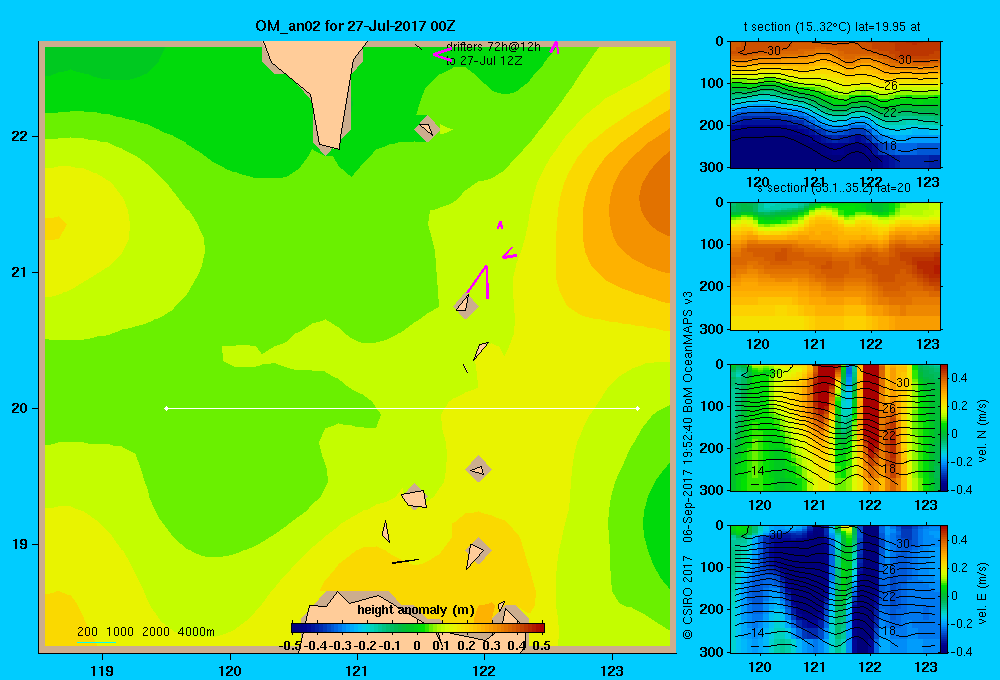Click the longitude 123 label on main map
This screenshot has height=680, width=1000.
point(612,670)
